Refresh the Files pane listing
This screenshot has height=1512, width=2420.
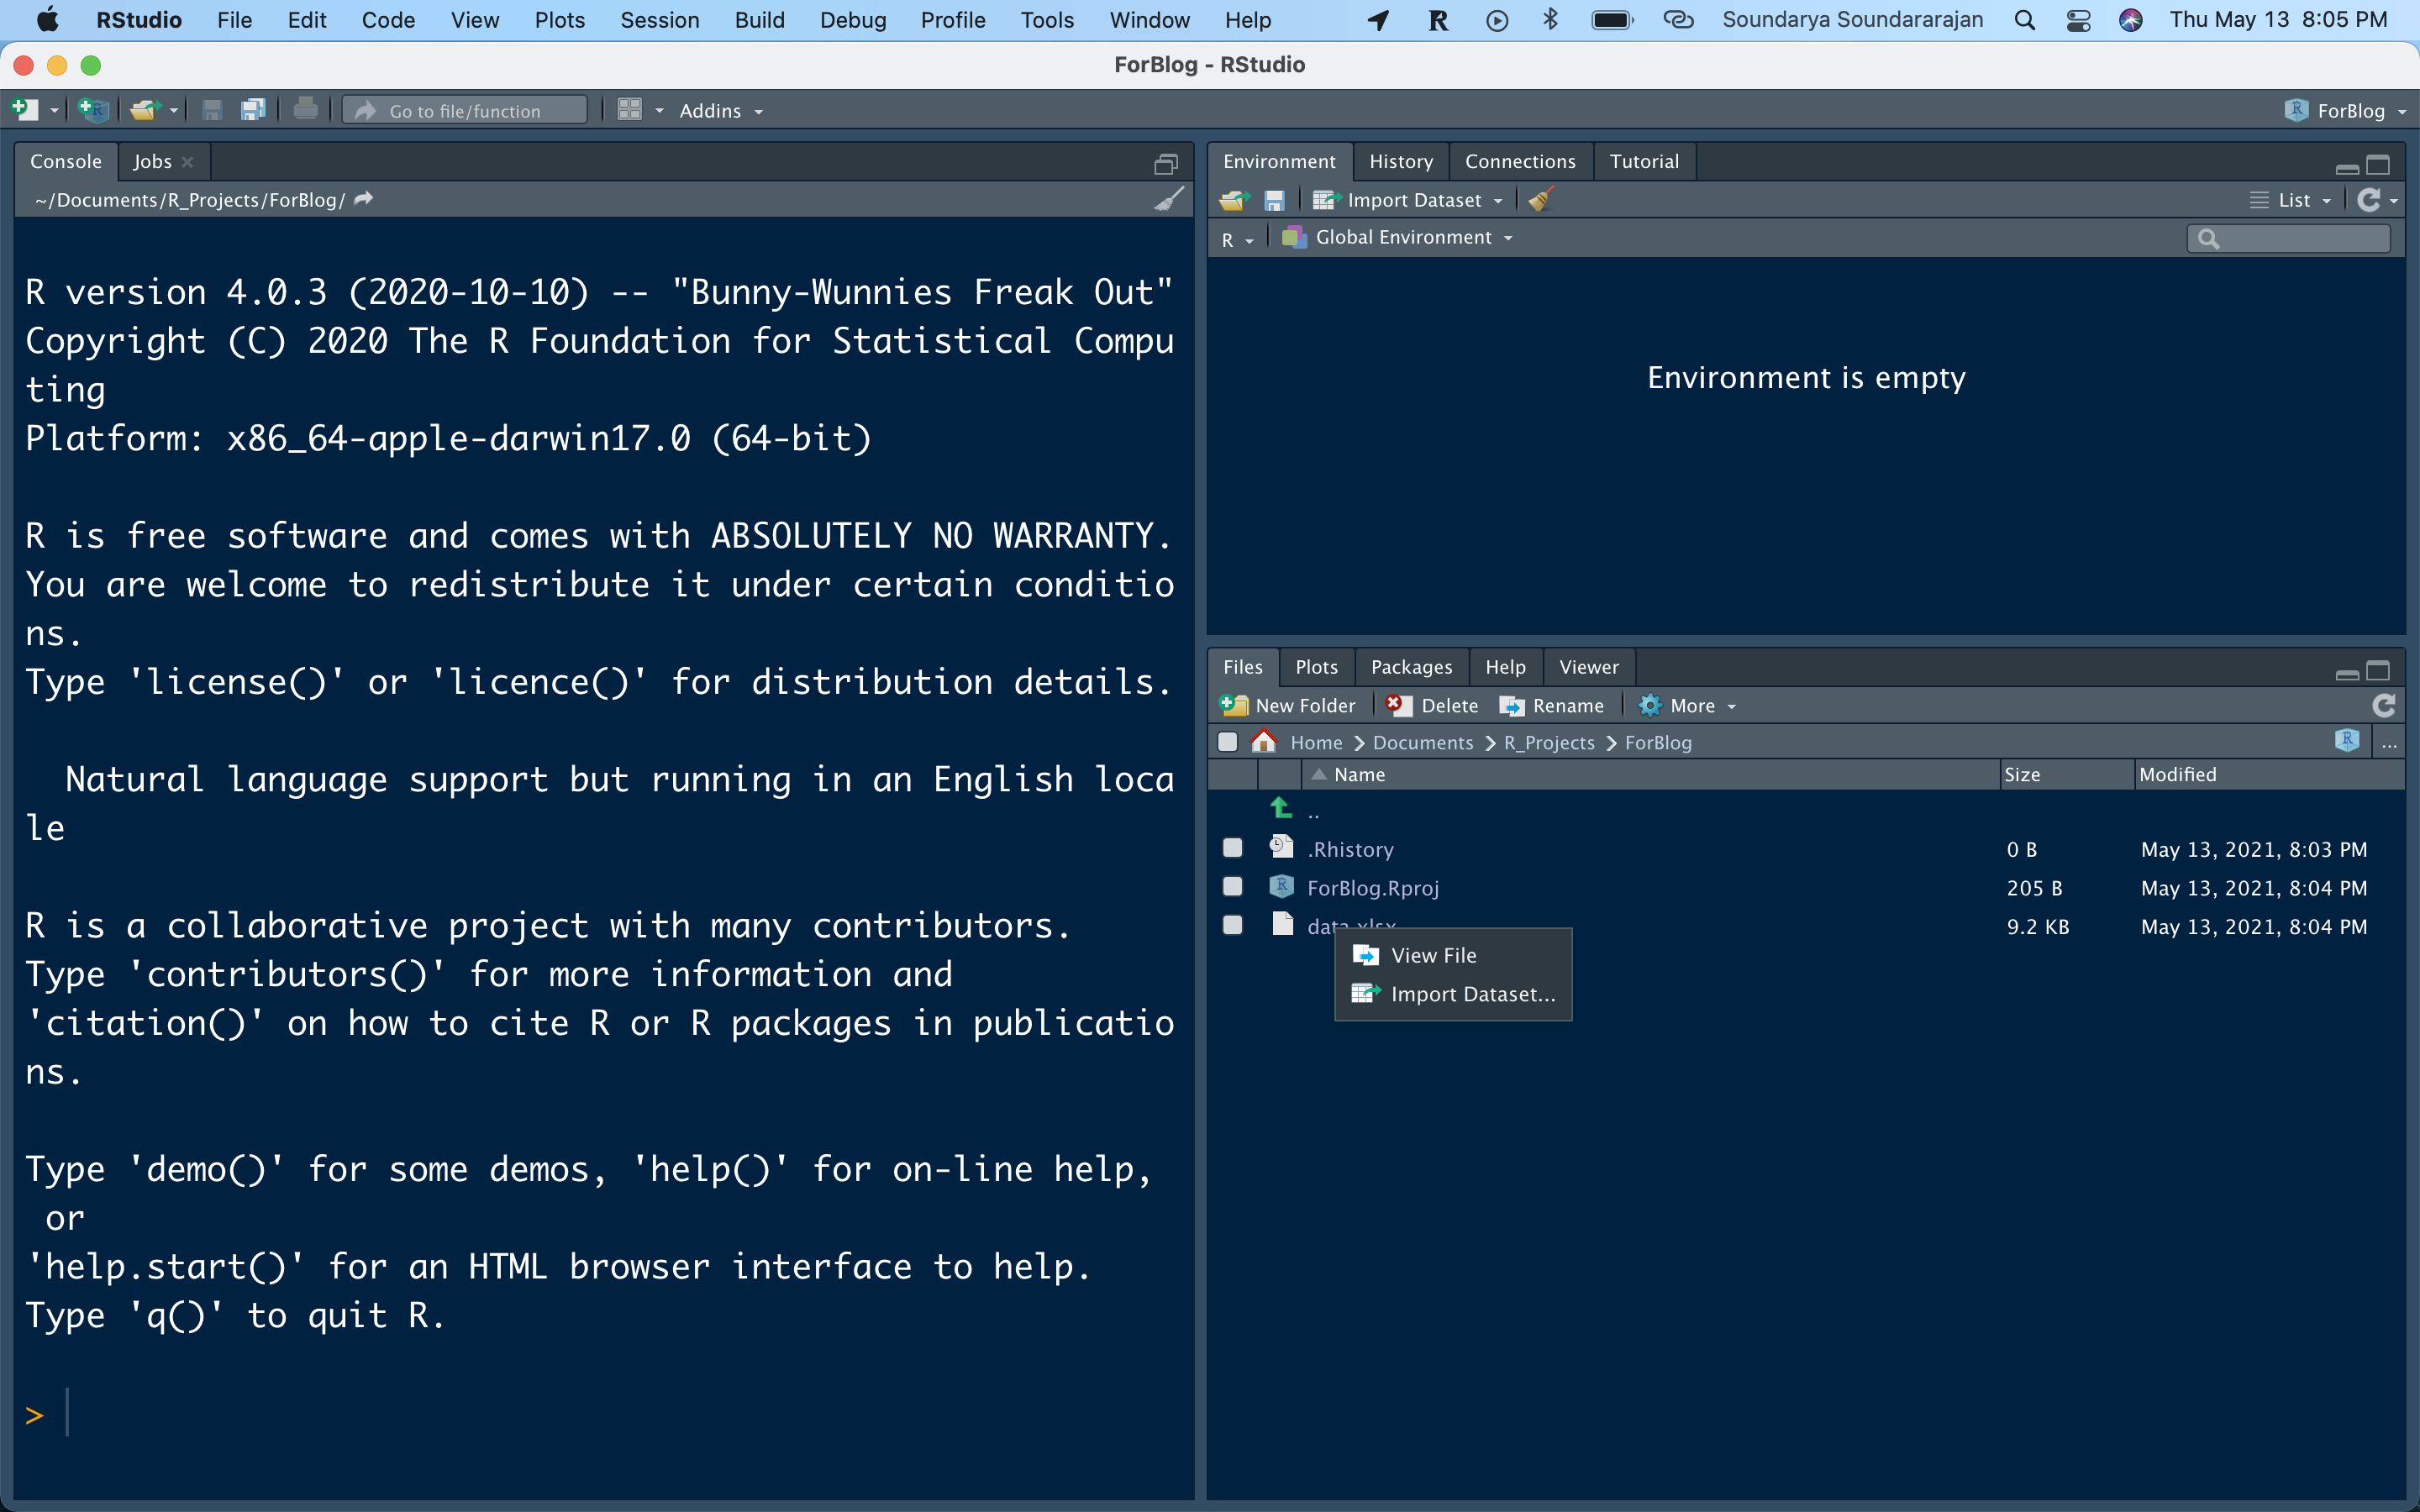click(x=2384, y=706)
